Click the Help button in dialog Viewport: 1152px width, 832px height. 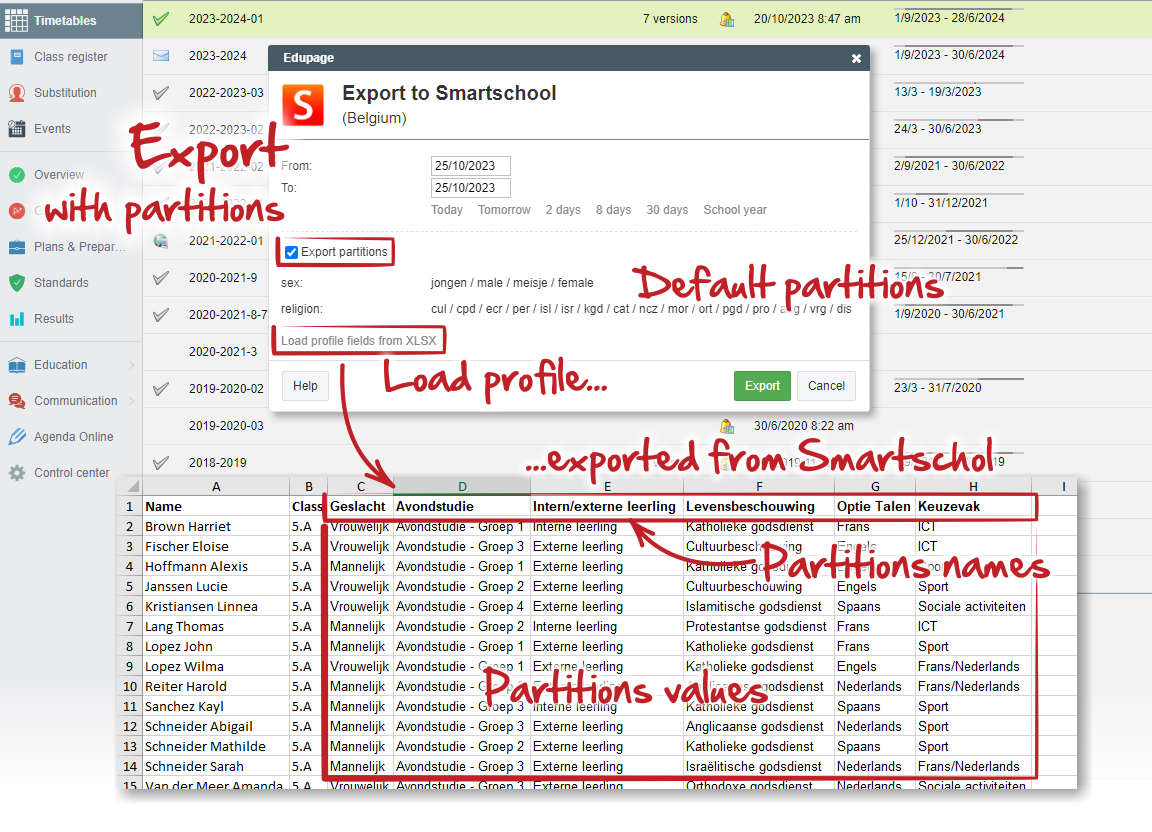[x=305, y=386]
